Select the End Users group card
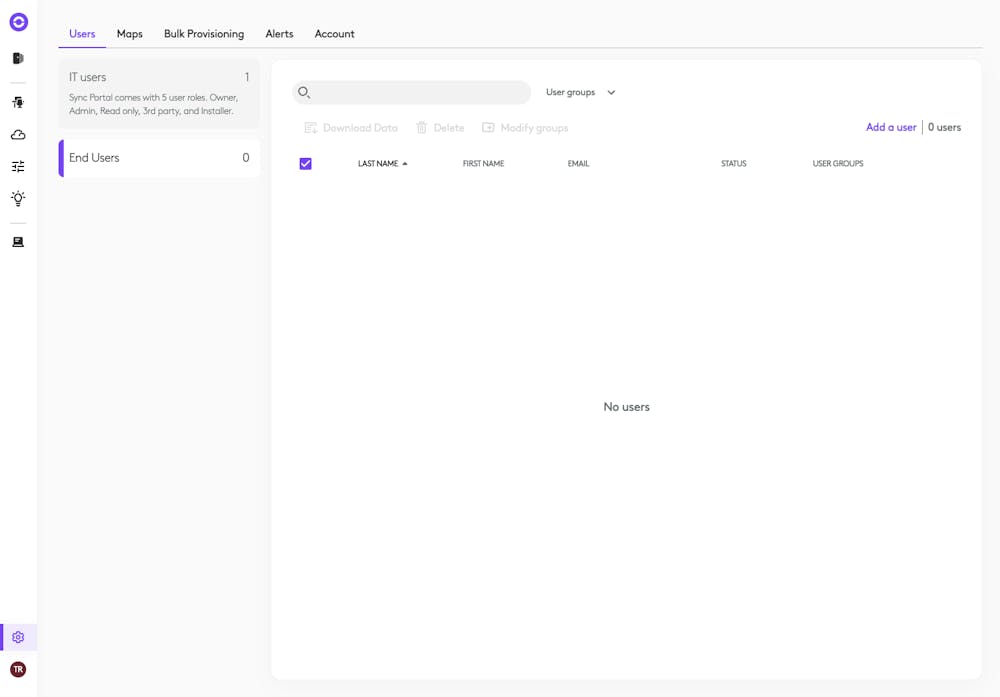The width and height of the screenshot is (1000, 697). [x=158, y=157]
